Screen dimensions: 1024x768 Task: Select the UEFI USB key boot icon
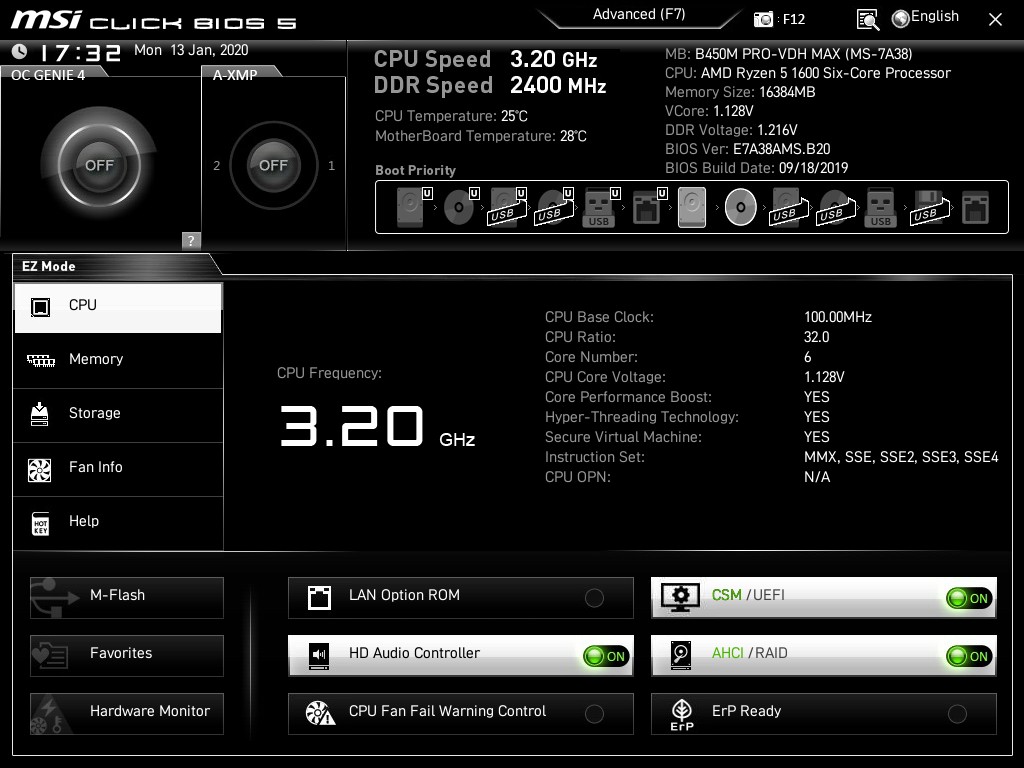600,207
